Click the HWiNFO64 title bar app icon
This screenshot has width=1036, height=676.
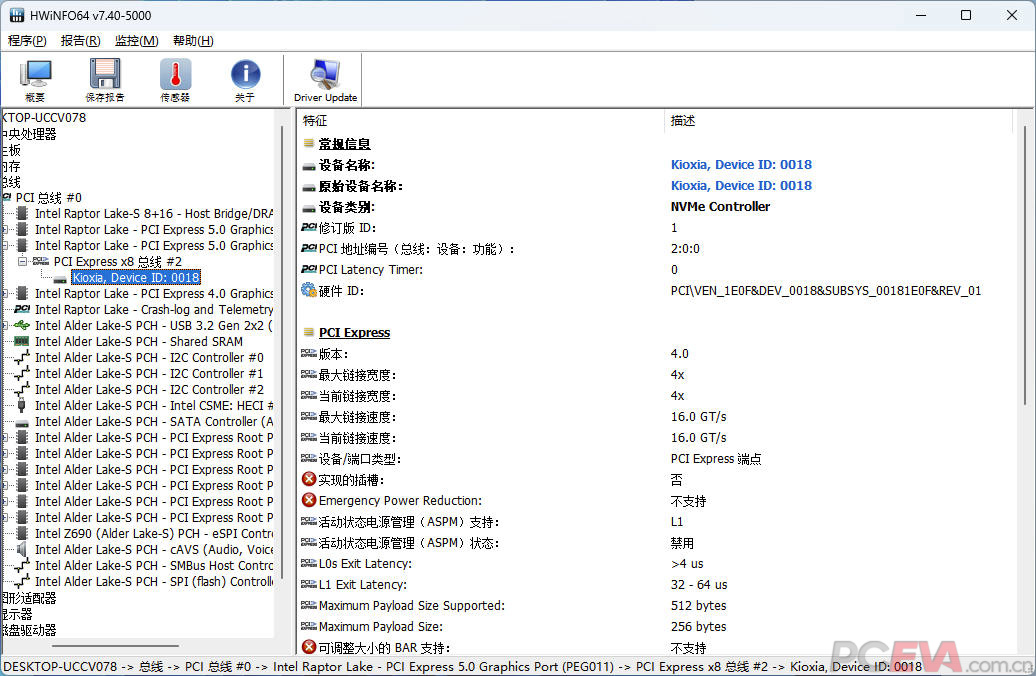[x=17, y=15]
